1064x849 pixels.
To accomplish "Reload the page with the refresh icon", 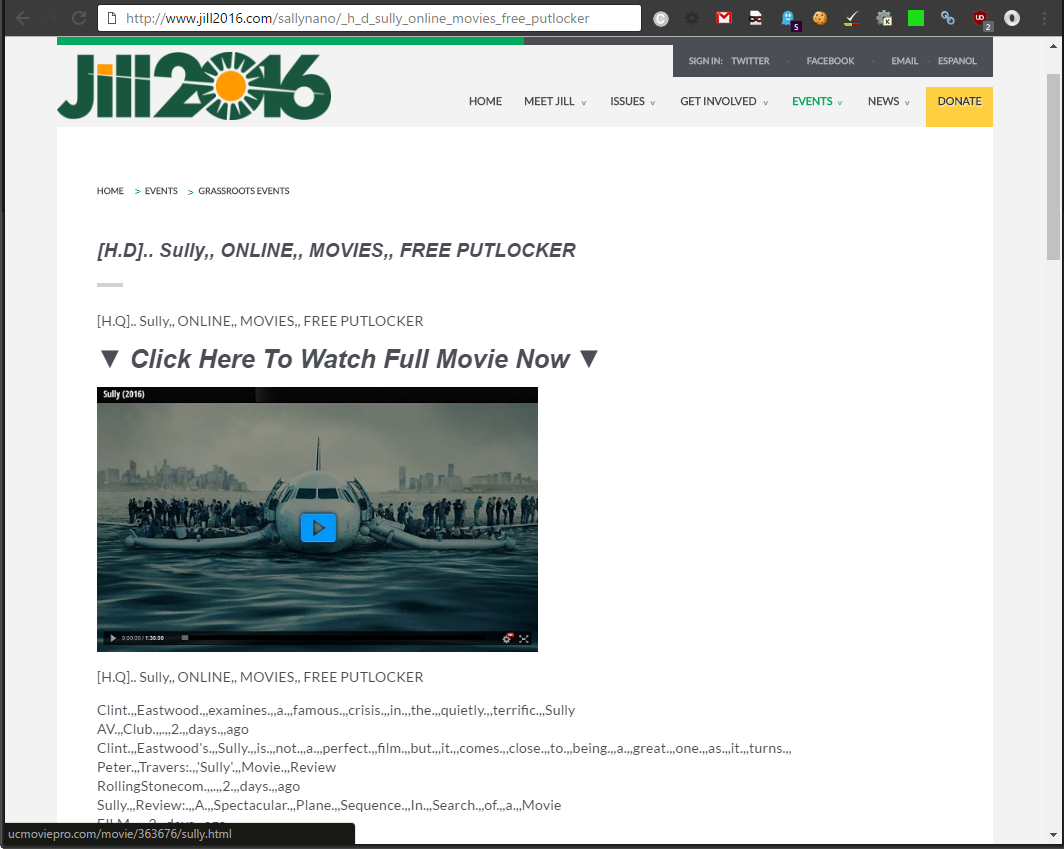I will click(x=79, y=18).
